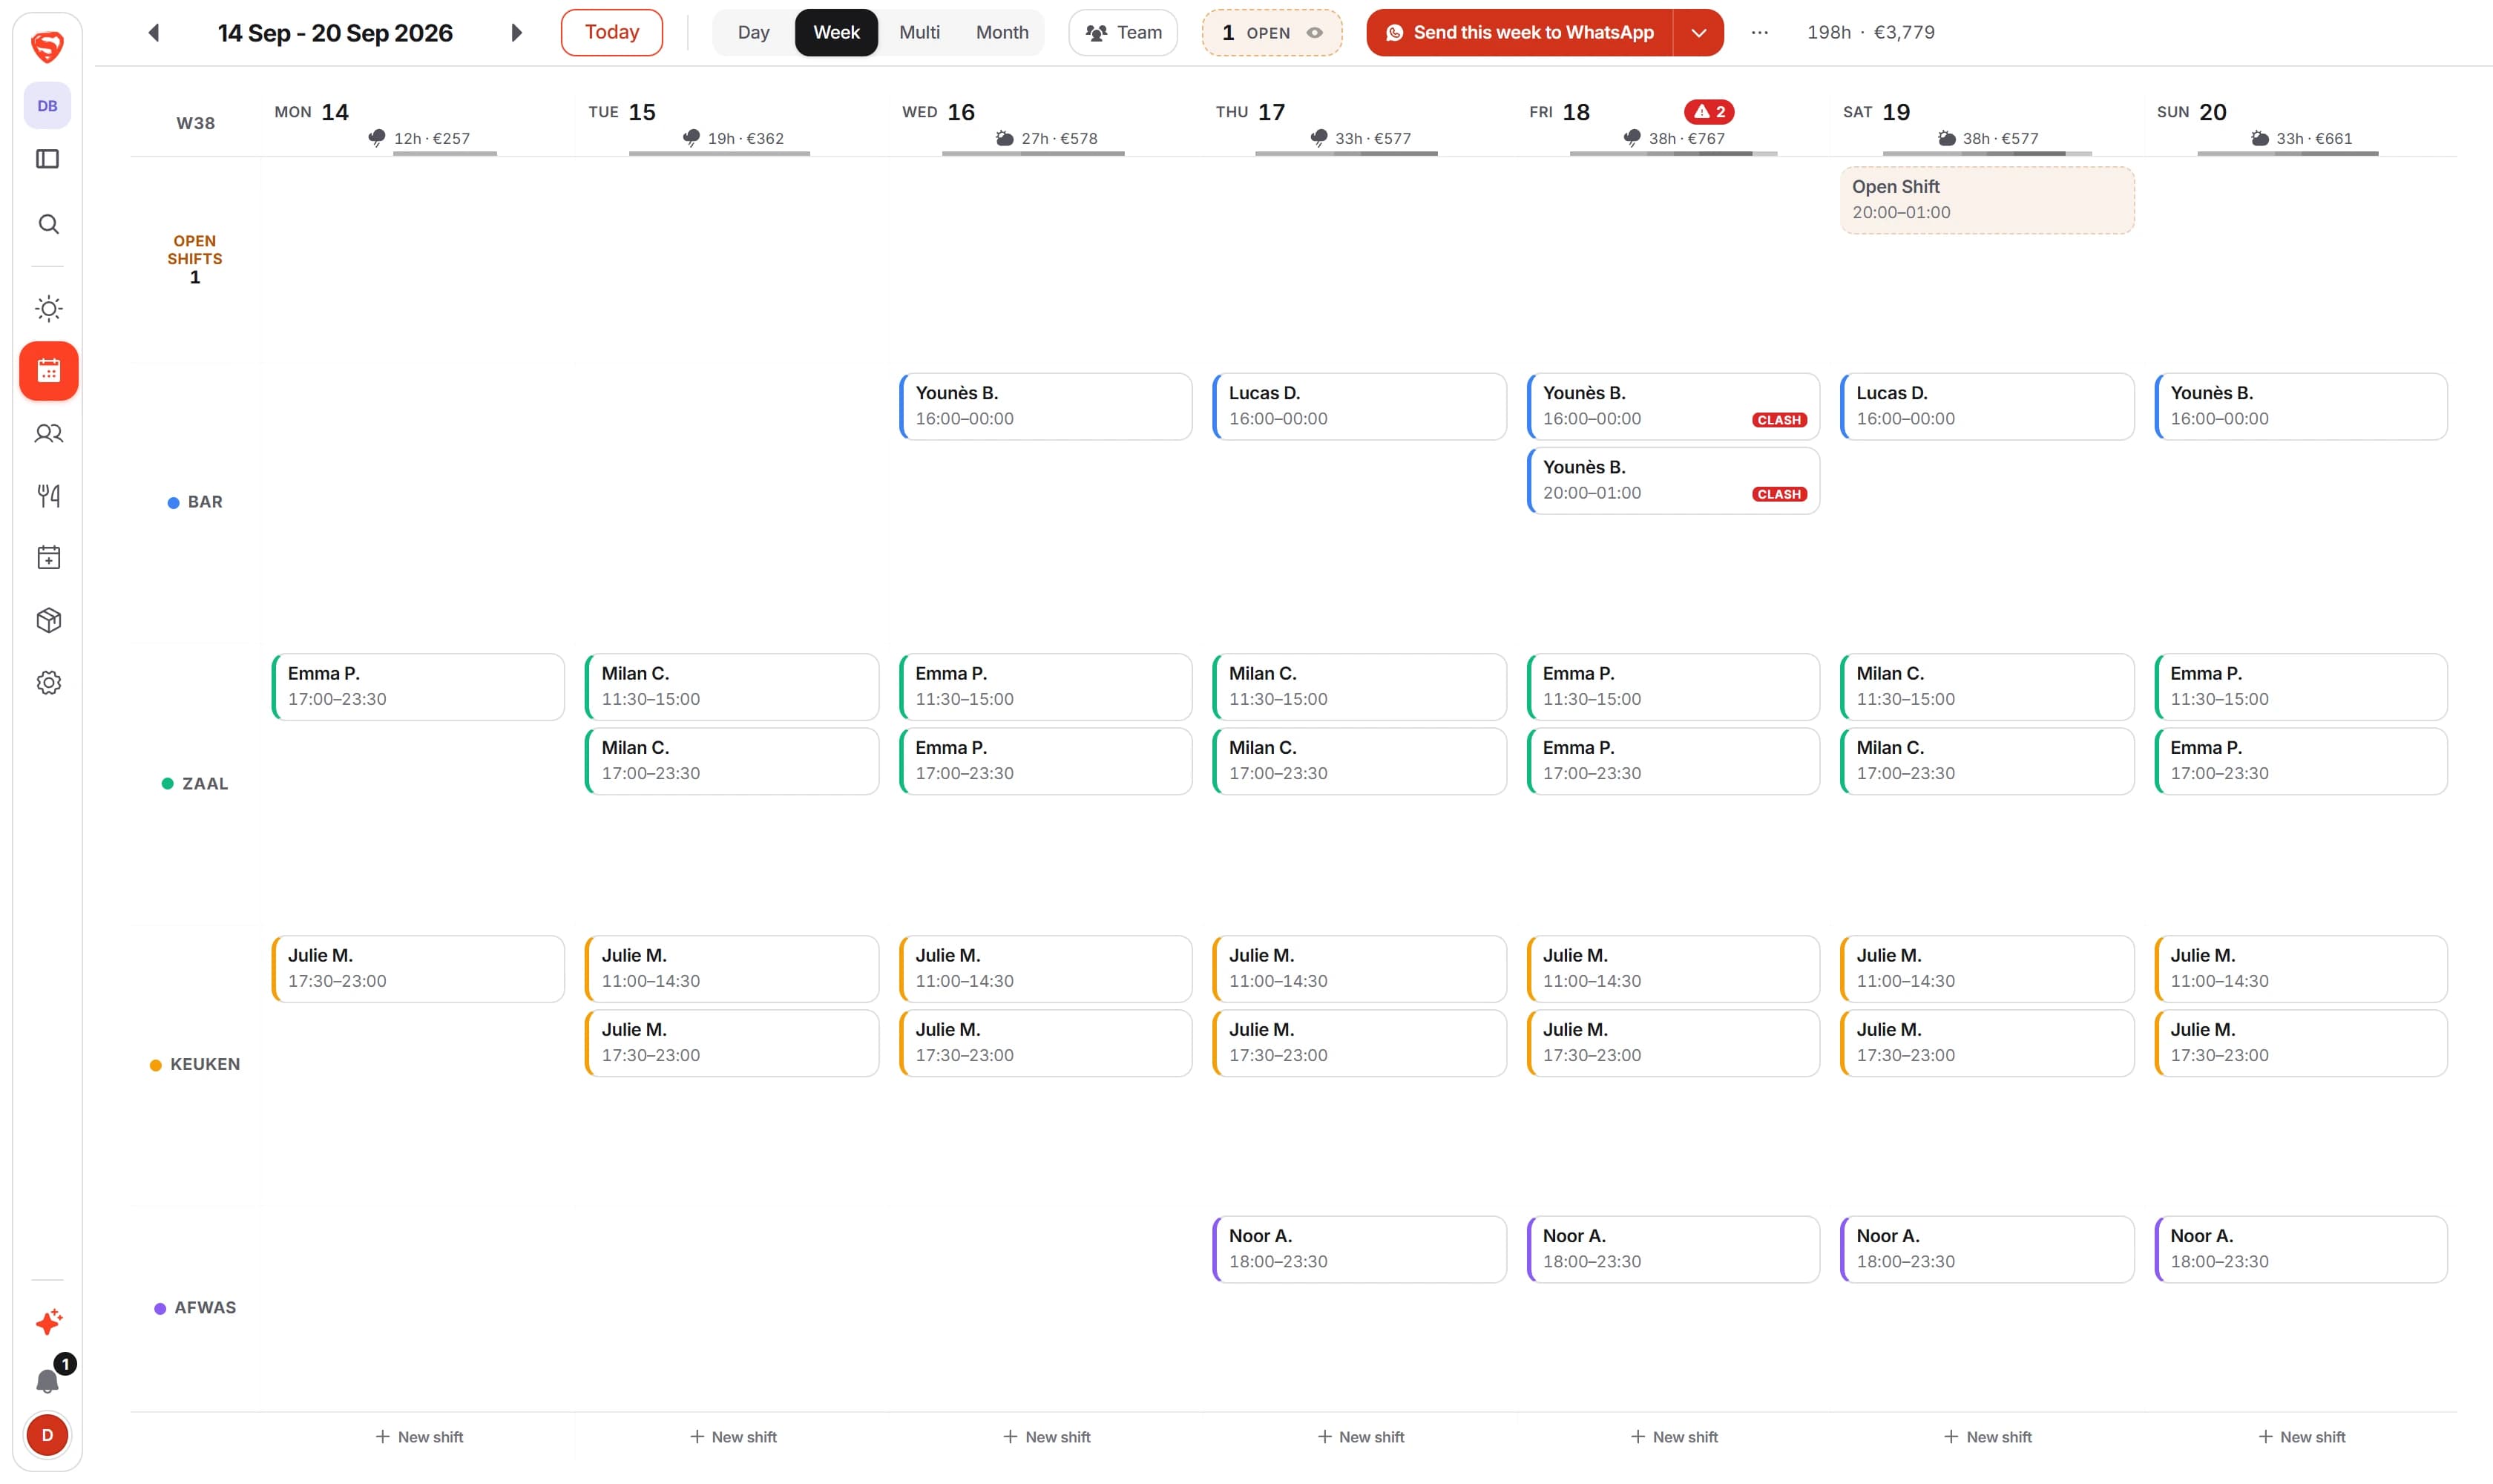Open the Team filter button
Screen dimensions: 2493x1484
(1123, 33)
